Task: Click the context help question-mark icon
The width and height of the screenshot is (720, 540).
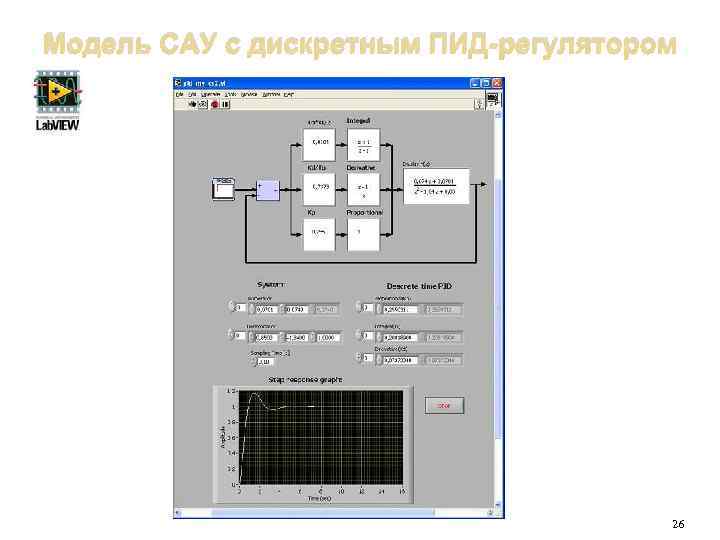Action: pos(478,104)
